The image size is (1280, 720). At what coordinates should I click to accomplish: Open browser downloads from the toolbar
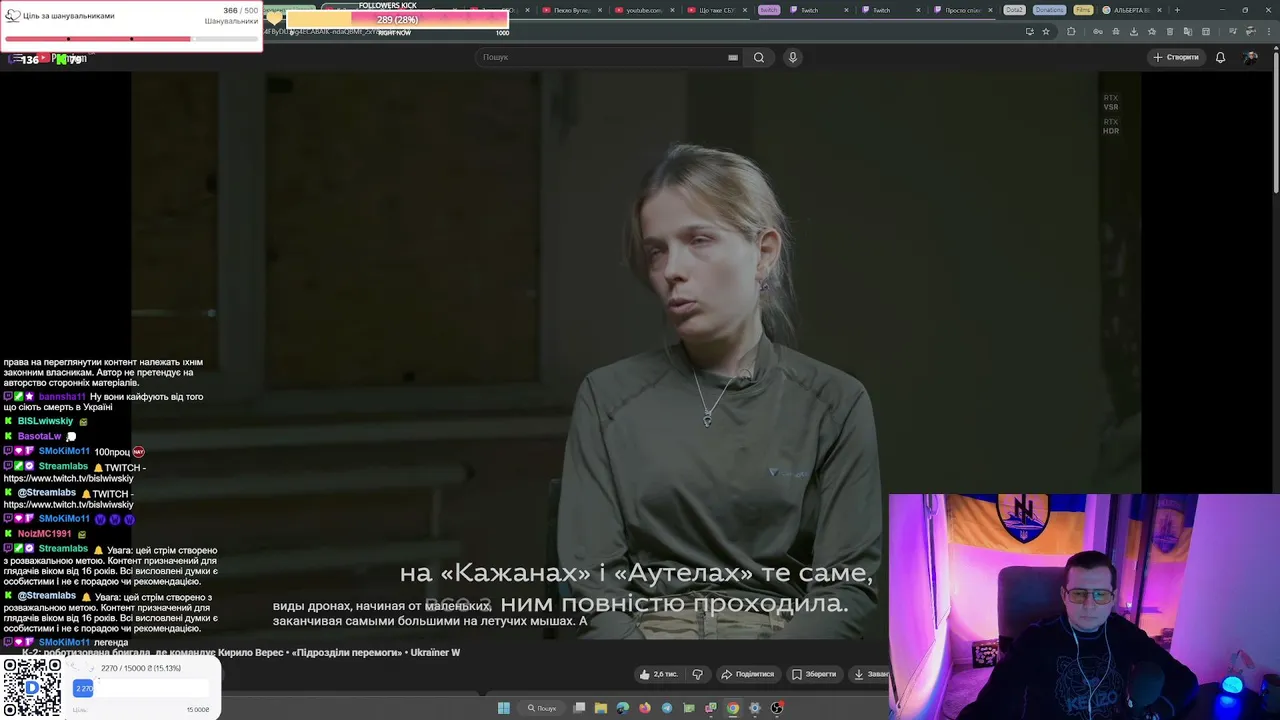1134,31
